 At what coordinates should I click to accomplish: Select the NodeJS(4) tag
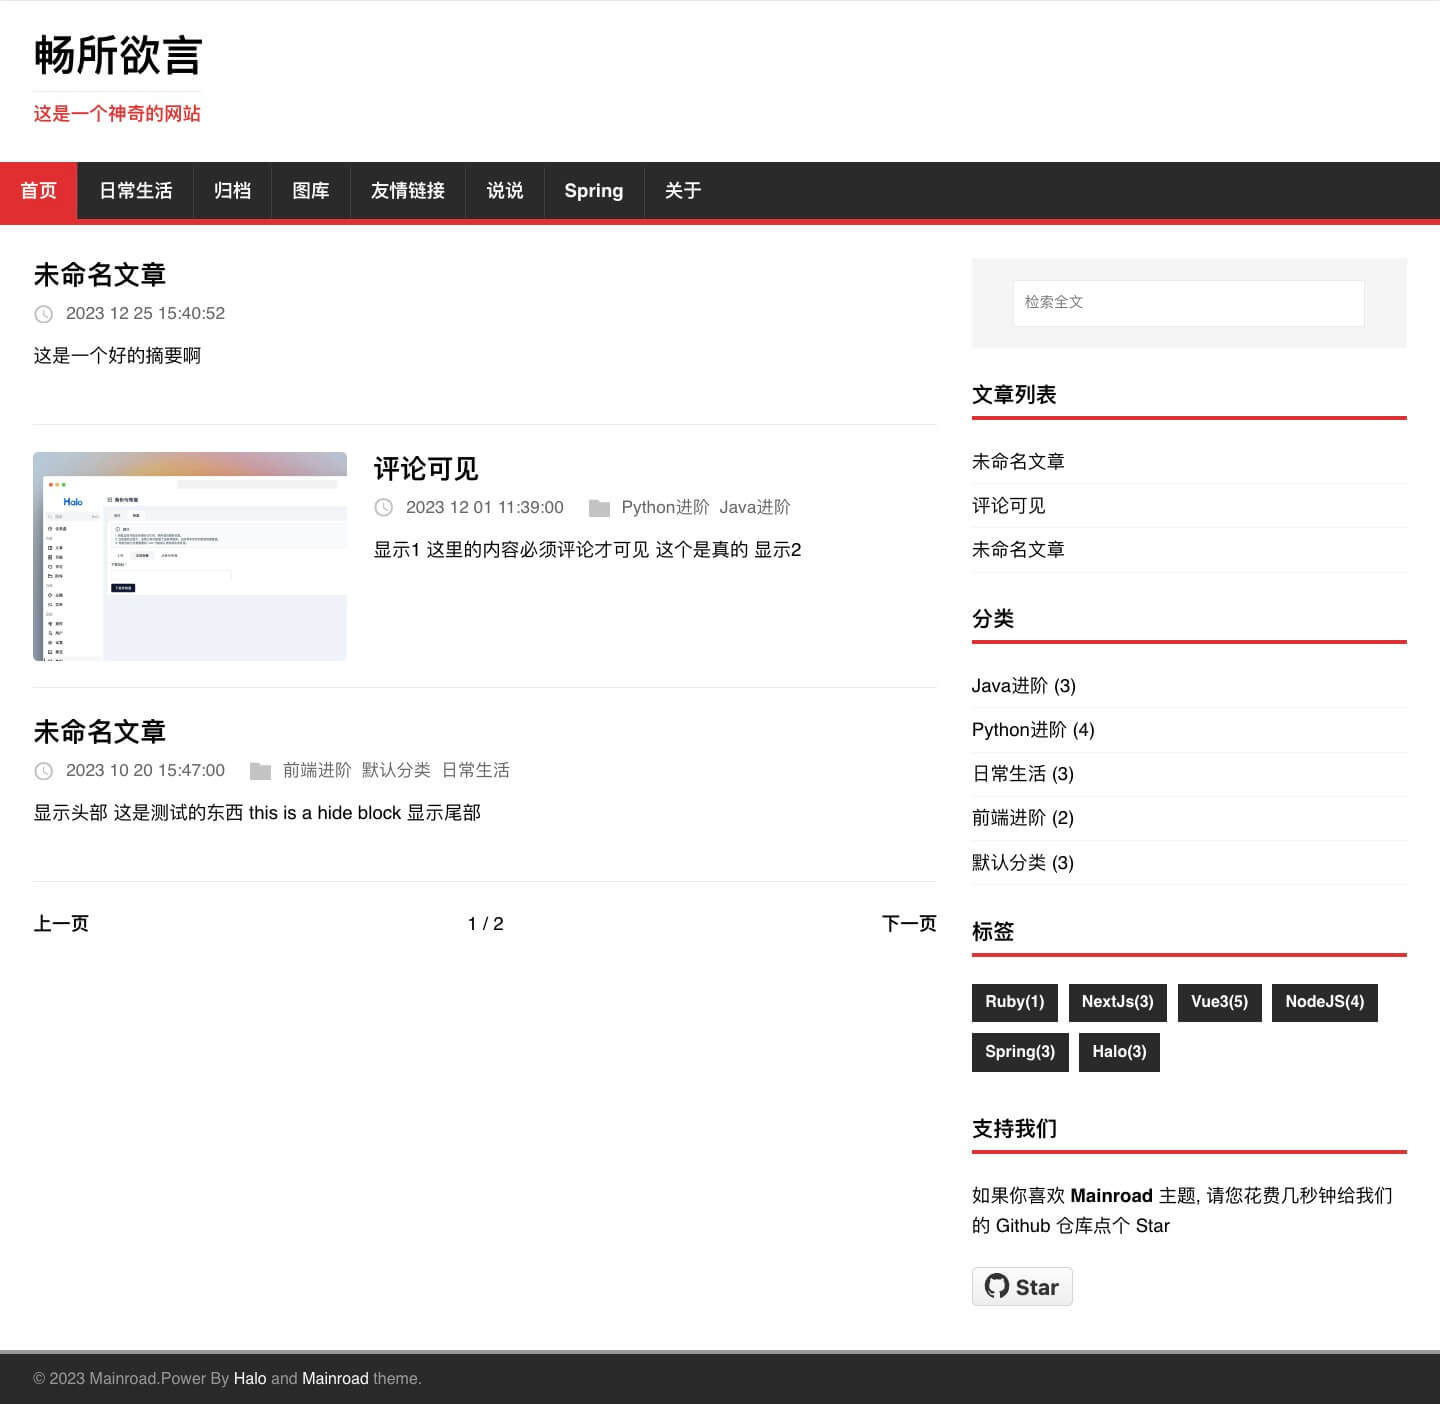(1324, 1002)
